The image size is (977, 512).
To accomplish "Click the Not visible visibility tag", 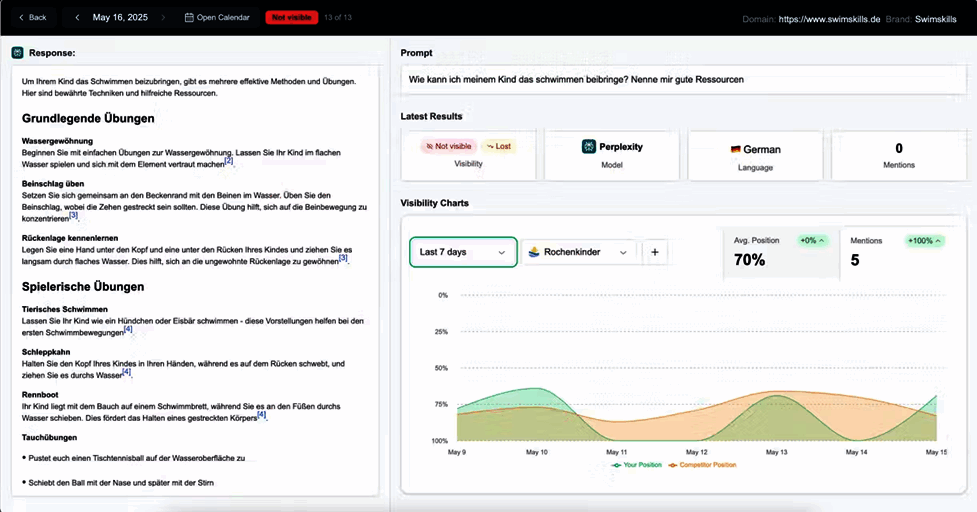I will tap(447, 146).
